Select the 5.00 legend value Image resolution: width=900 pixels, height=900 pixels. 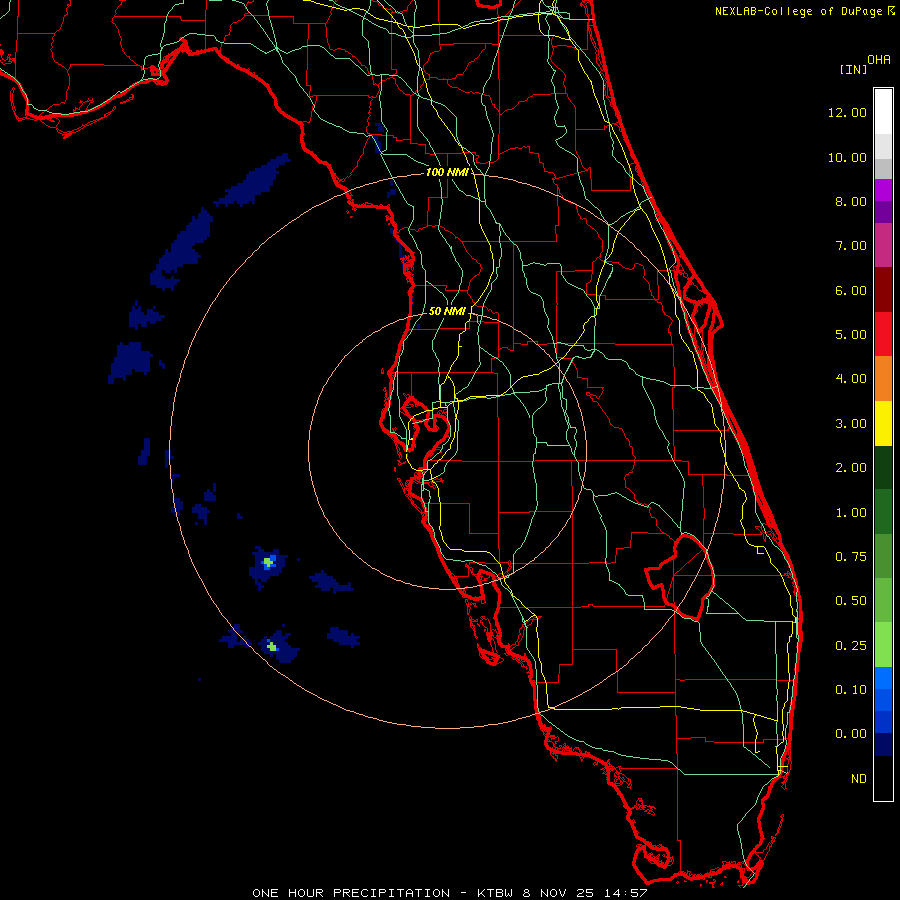tap(851, 335)
